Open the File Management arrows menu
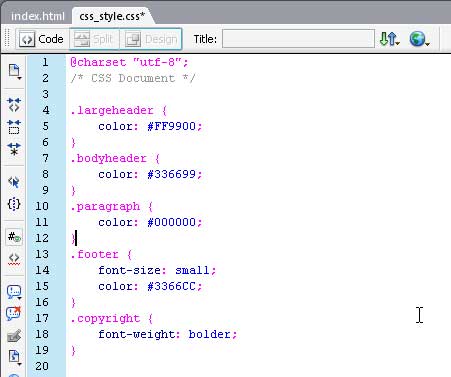 point(389,39)
